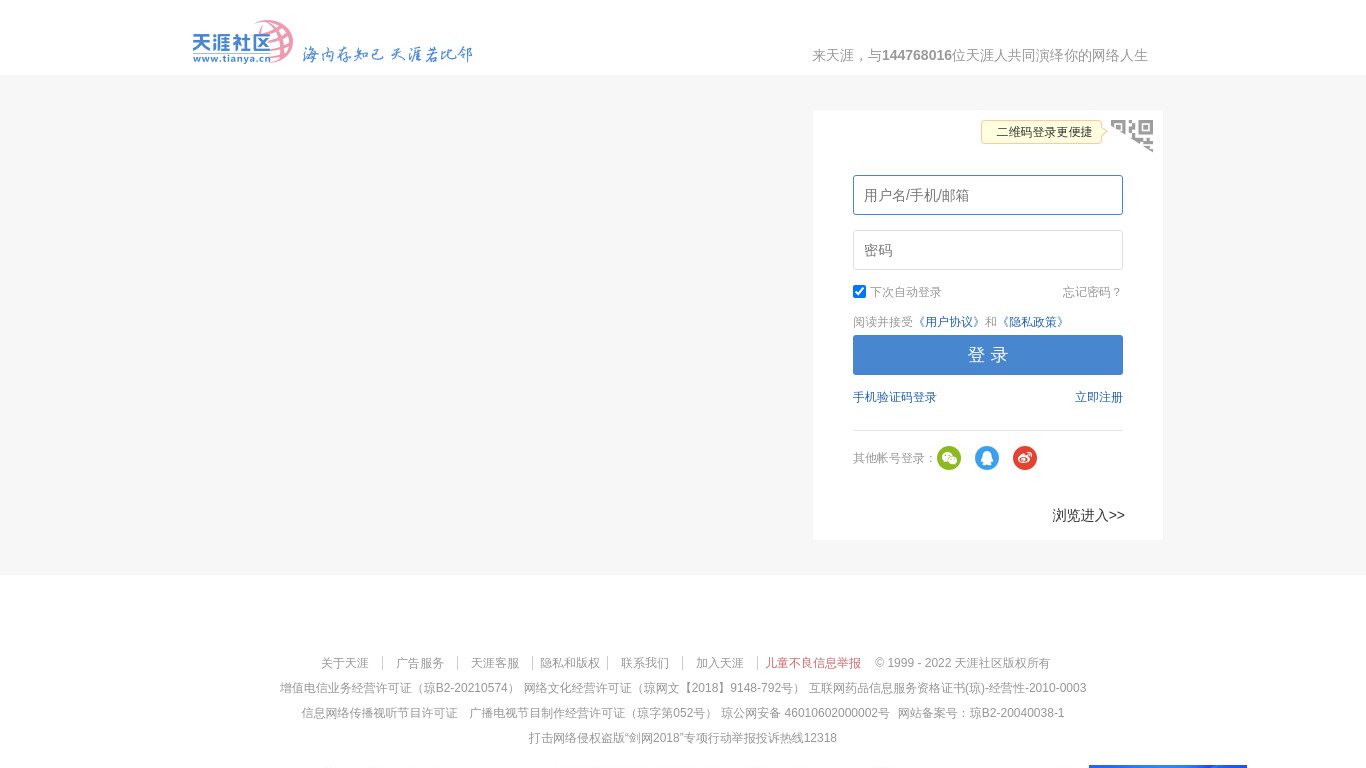Click the 二维码登录更便捷 tooltip
This screenshot has height=768, width=1366.
pyautogui.click(x=1041, y=132)
